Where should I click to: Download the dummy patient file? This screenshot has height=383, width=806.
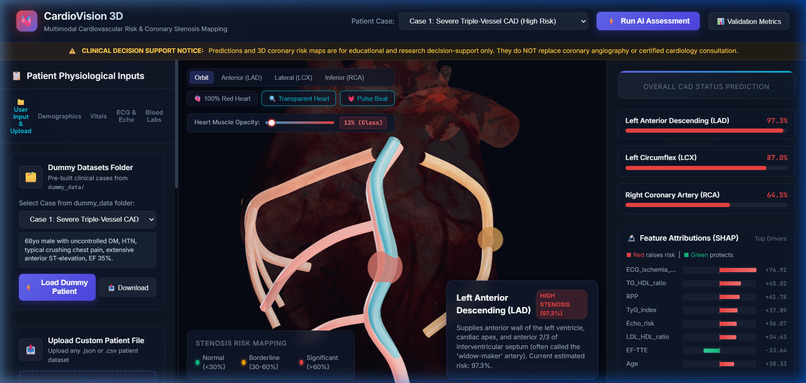[x=127, y=288]
